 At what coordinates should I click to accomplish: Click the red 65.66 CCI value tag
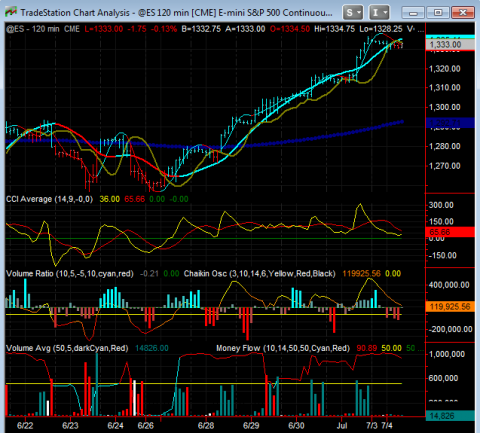pyautogui.click(x=450, y=232)
